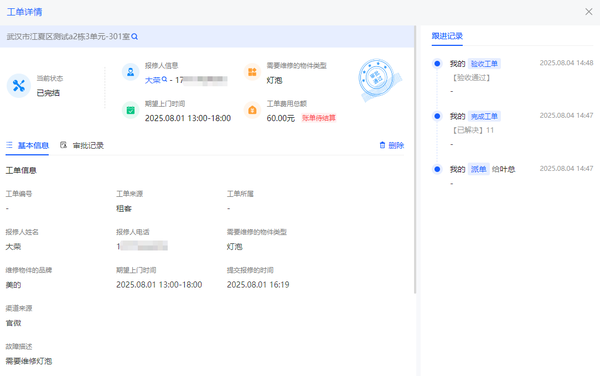The height and width of the screenshot is (376, 600).
Task: Click the 已完结 status text
Action: tap(48, 93)
